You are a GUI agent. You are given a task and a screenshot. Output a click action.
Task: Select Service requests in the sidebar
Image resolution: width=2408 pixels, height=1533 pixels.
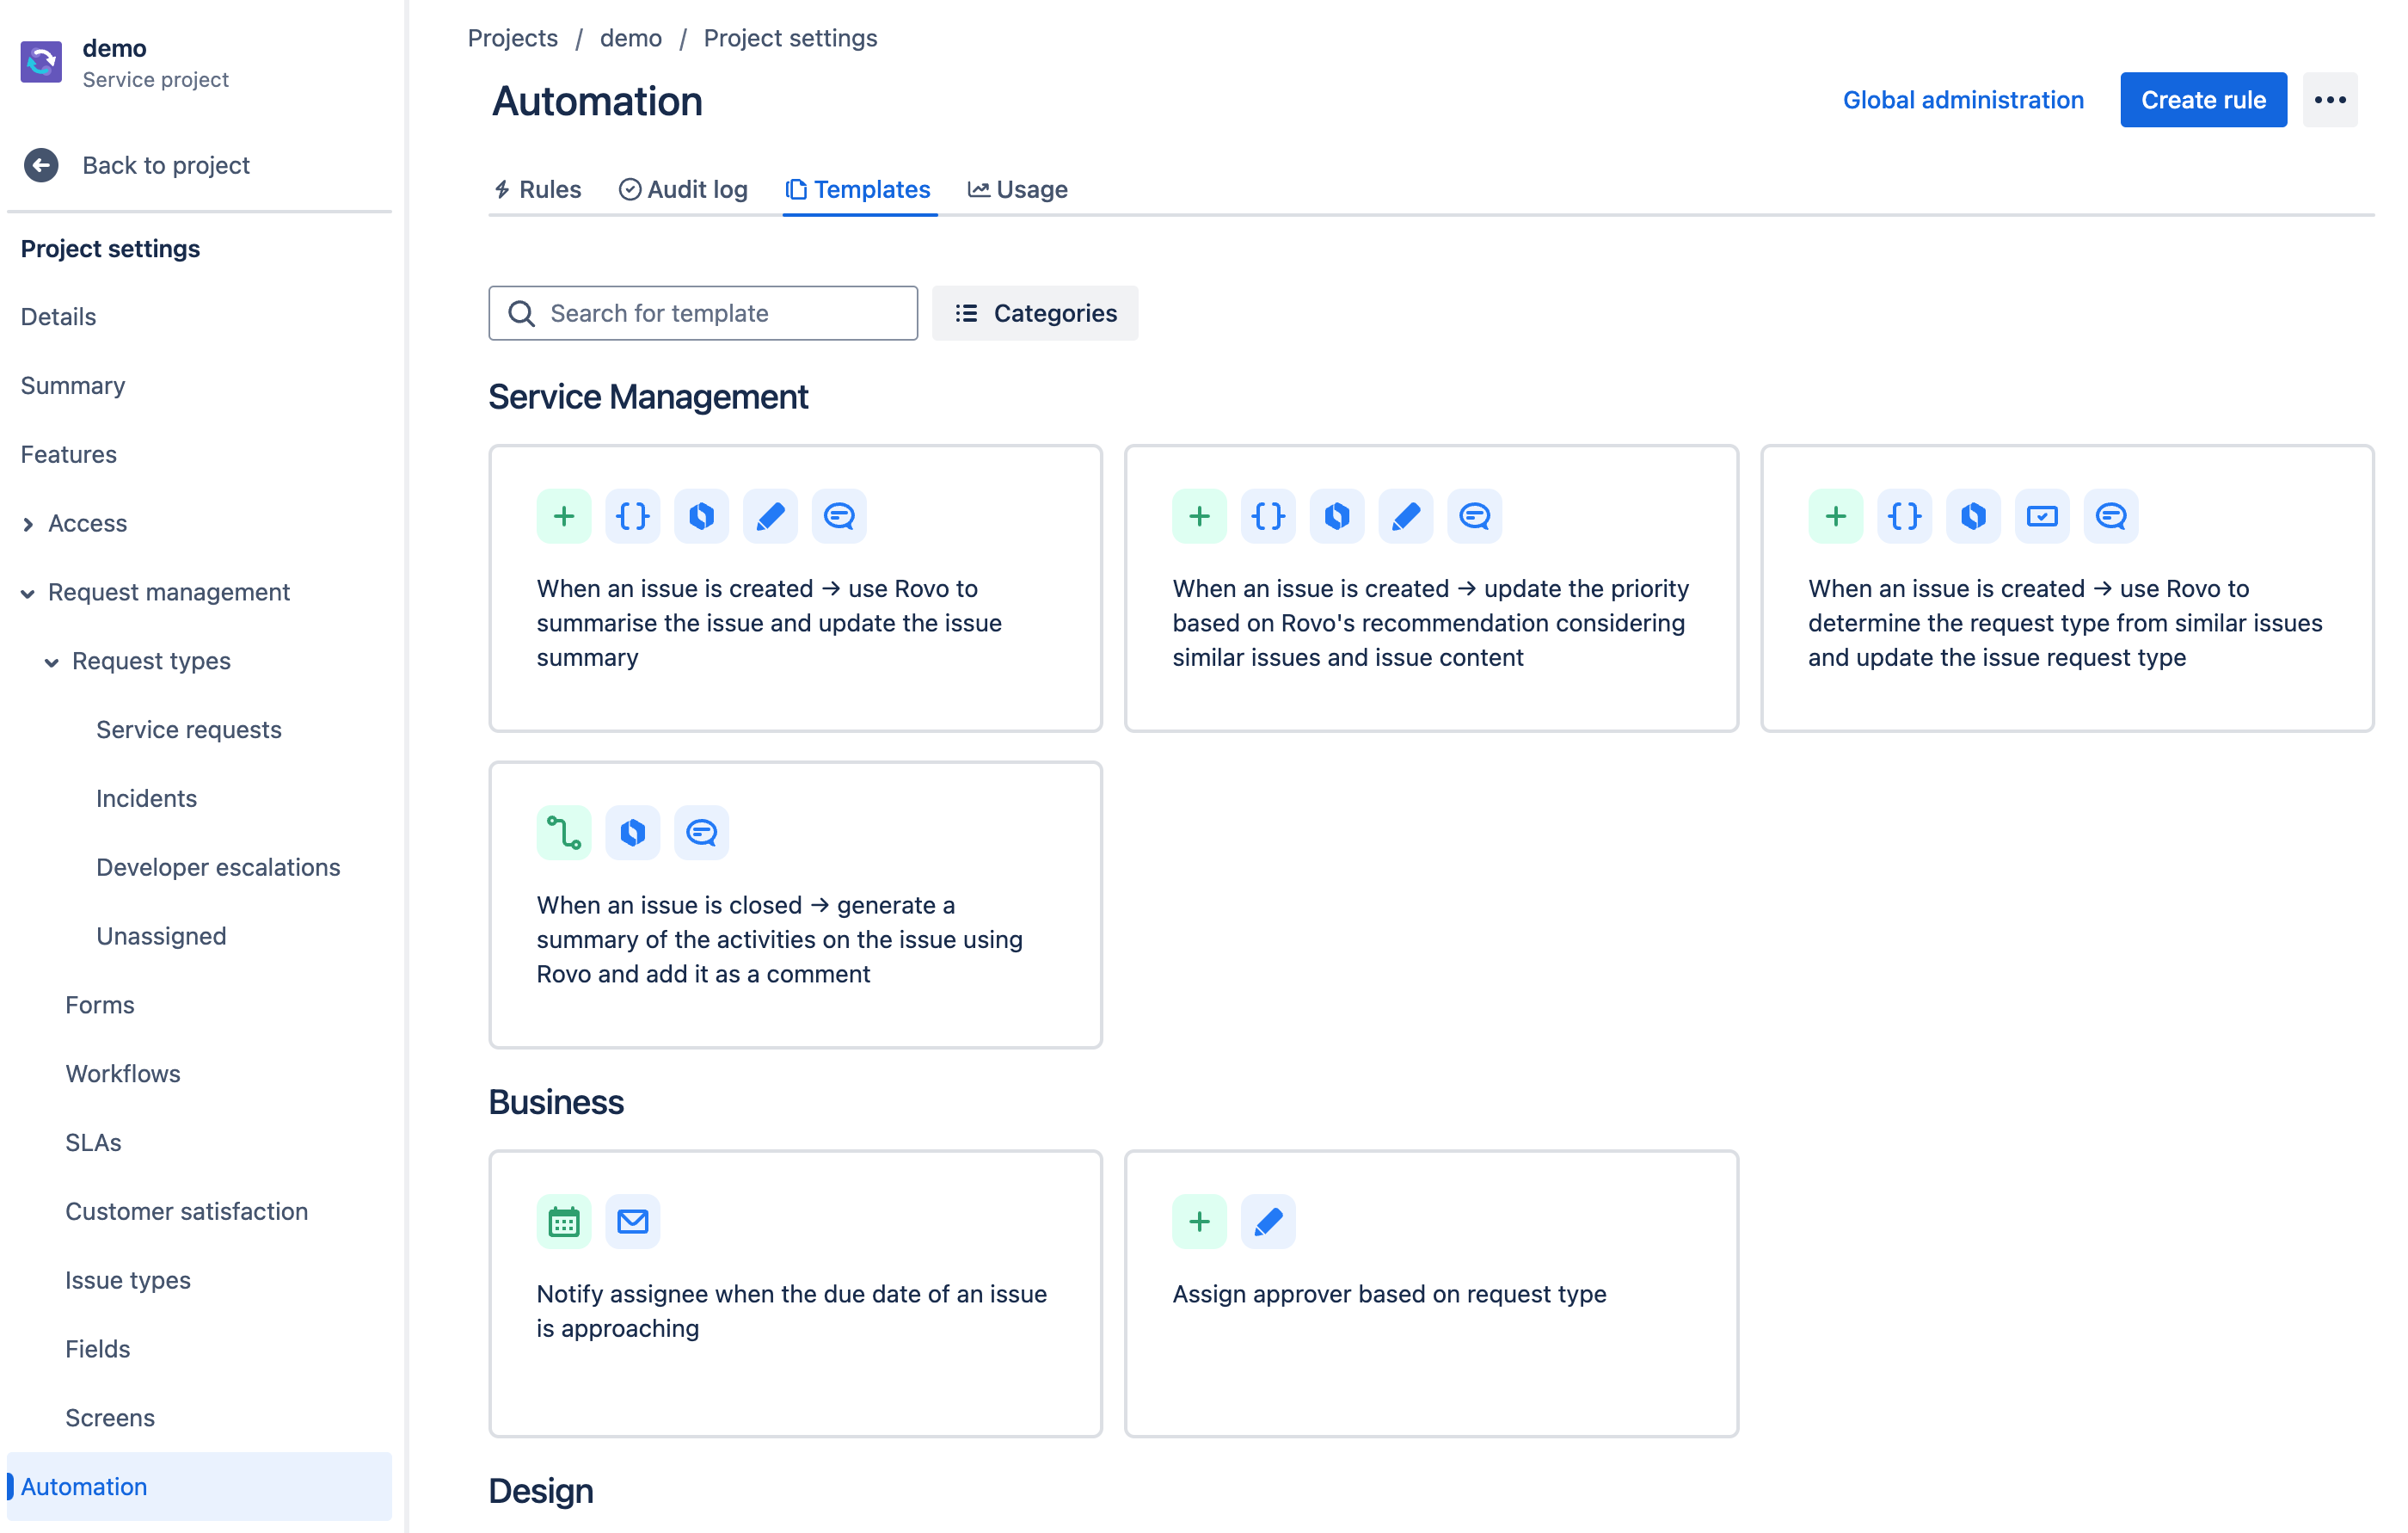pos(188,730)
